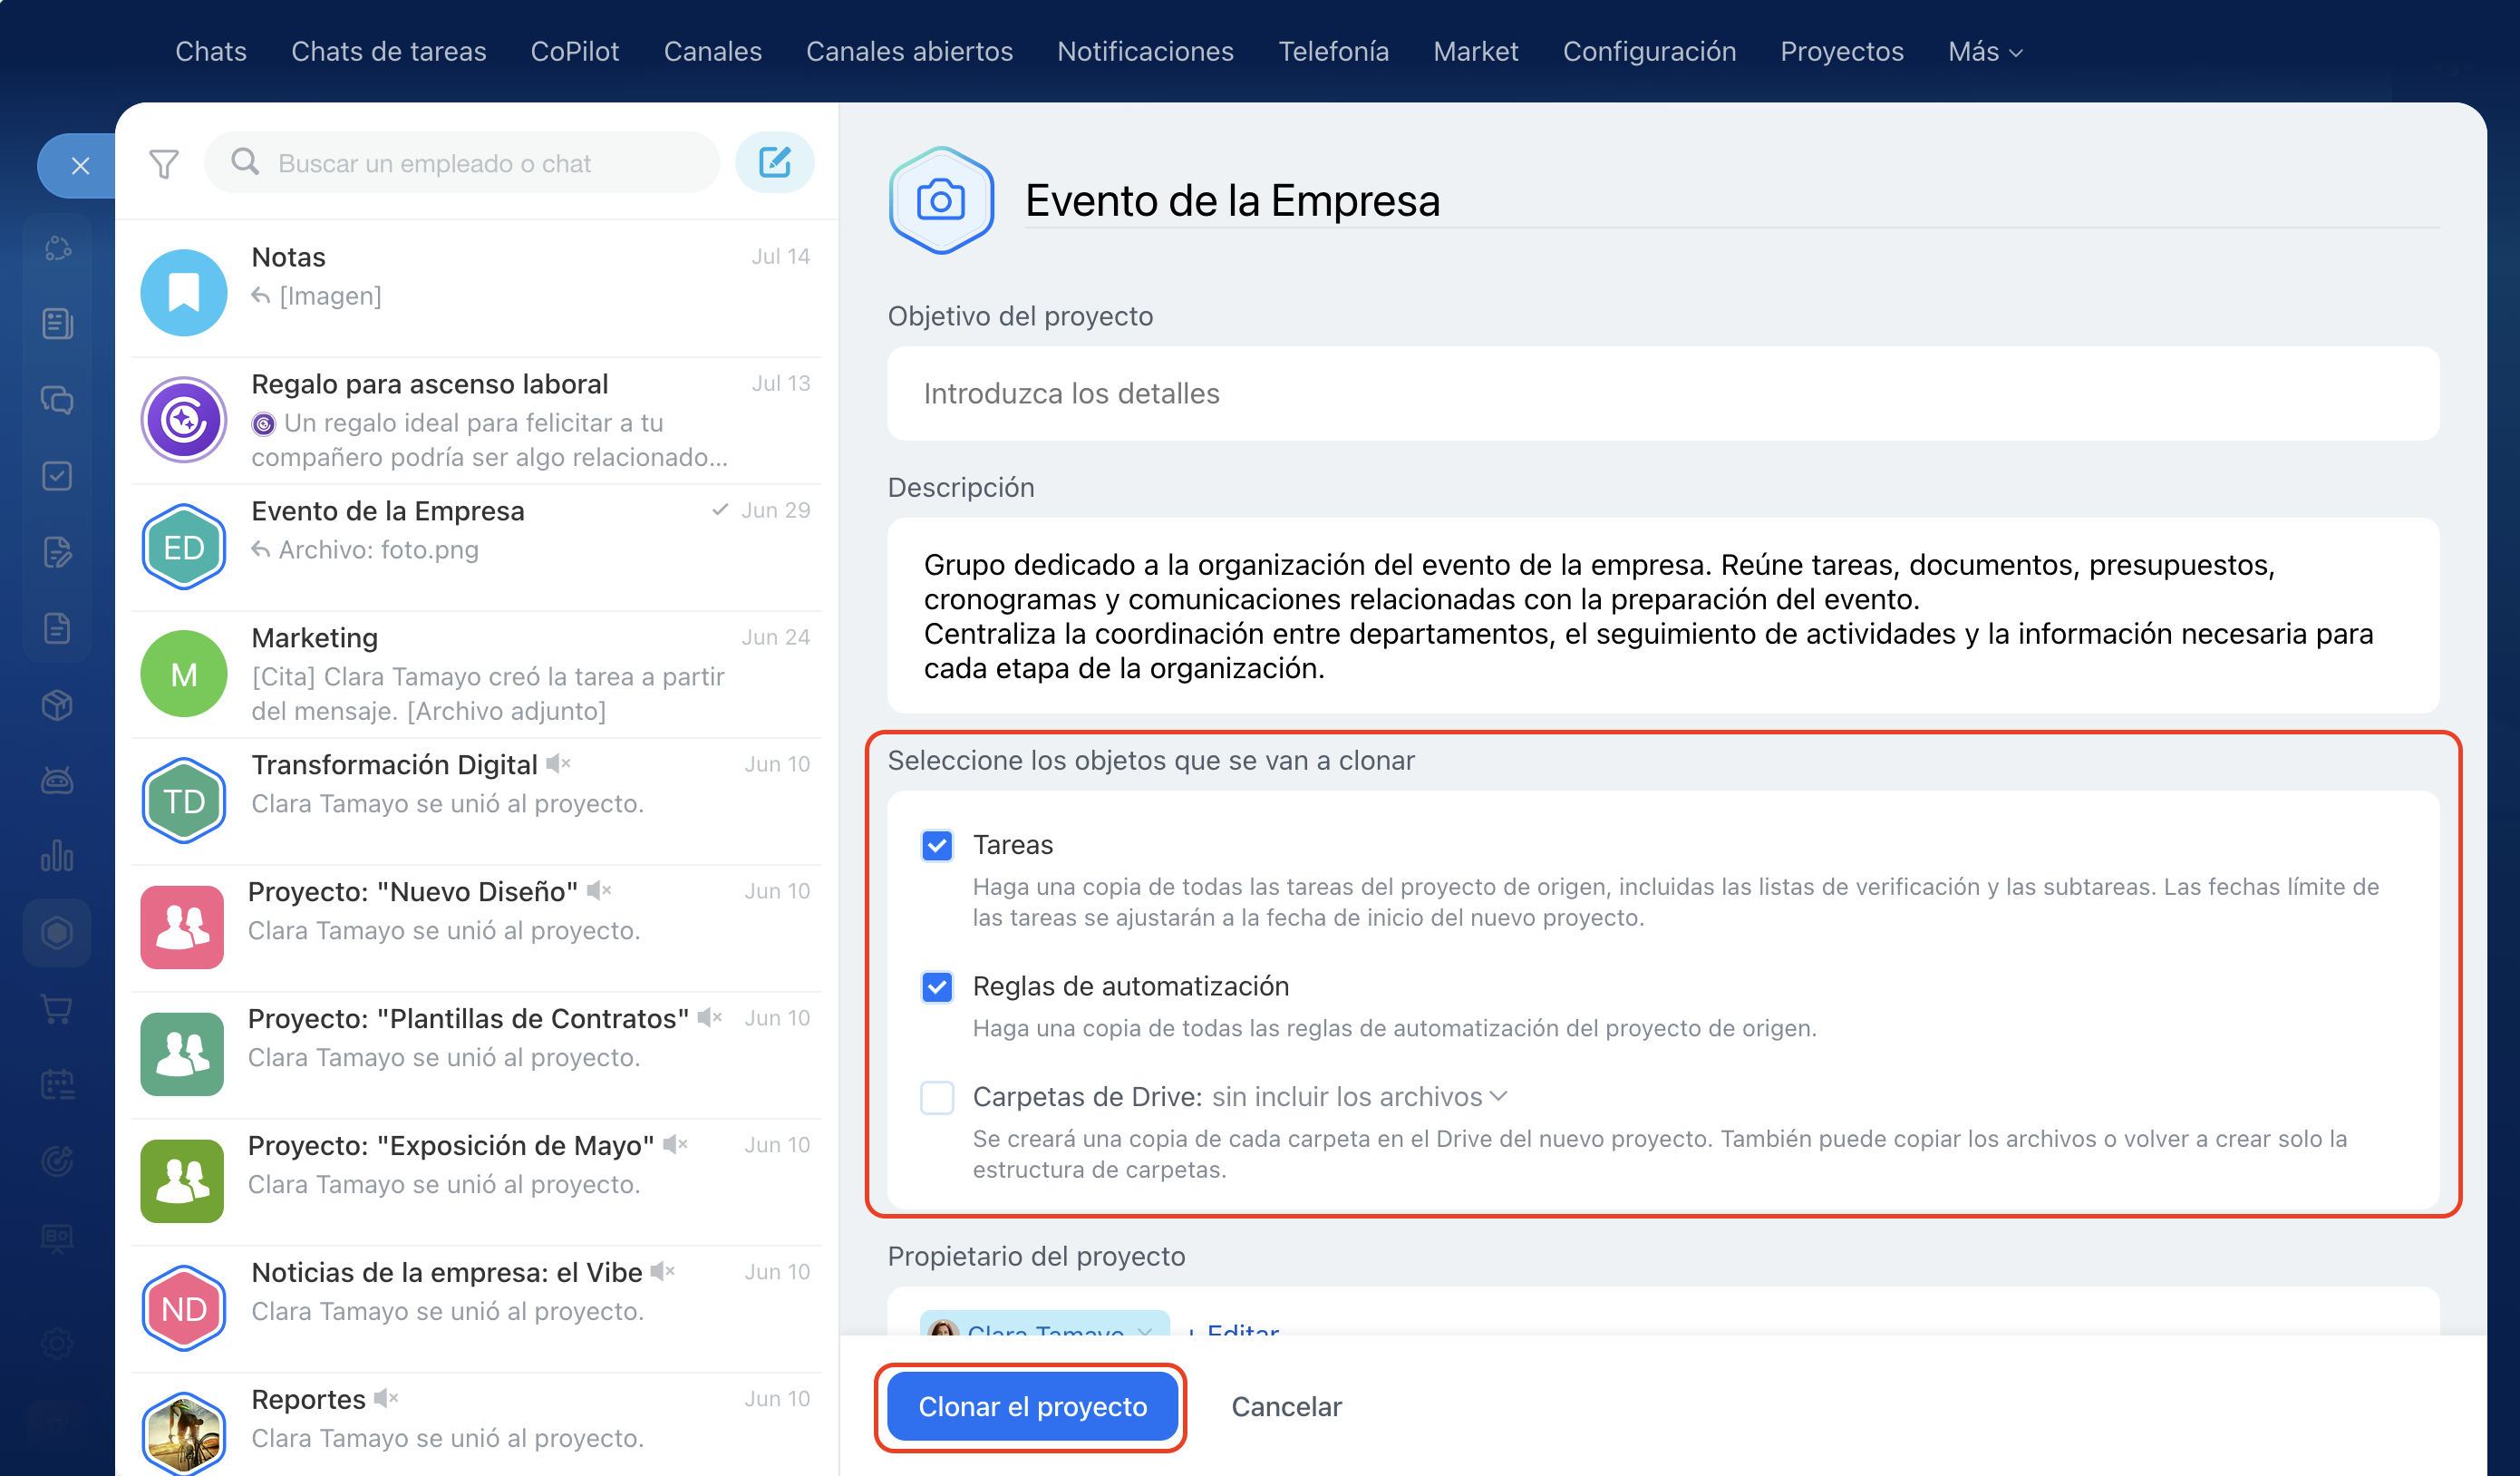Screen dimensions: 2520x1476
Task: Click the Clonar el proyecto button
Action: (x=1032, y=1407)
